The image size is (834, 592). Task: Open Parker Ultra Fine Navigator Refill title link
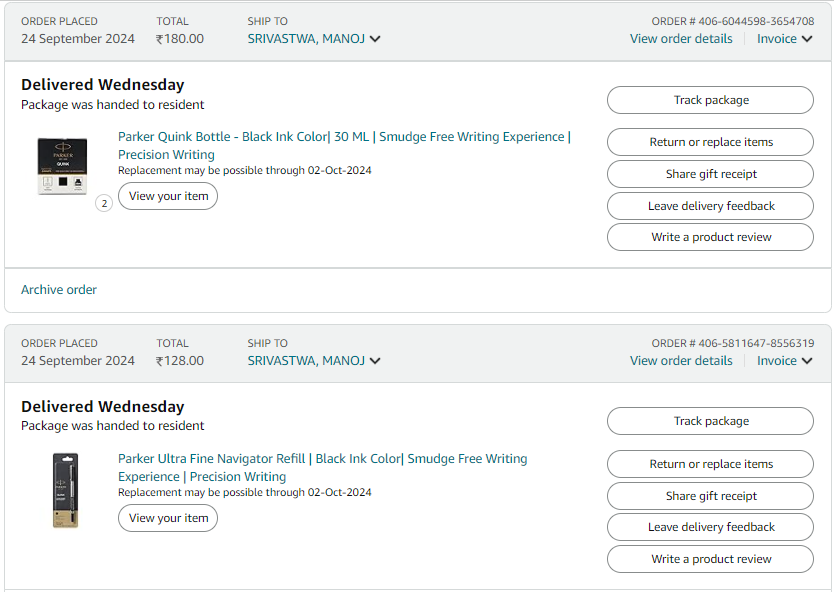pyautogui.click(x=322, y=468)
